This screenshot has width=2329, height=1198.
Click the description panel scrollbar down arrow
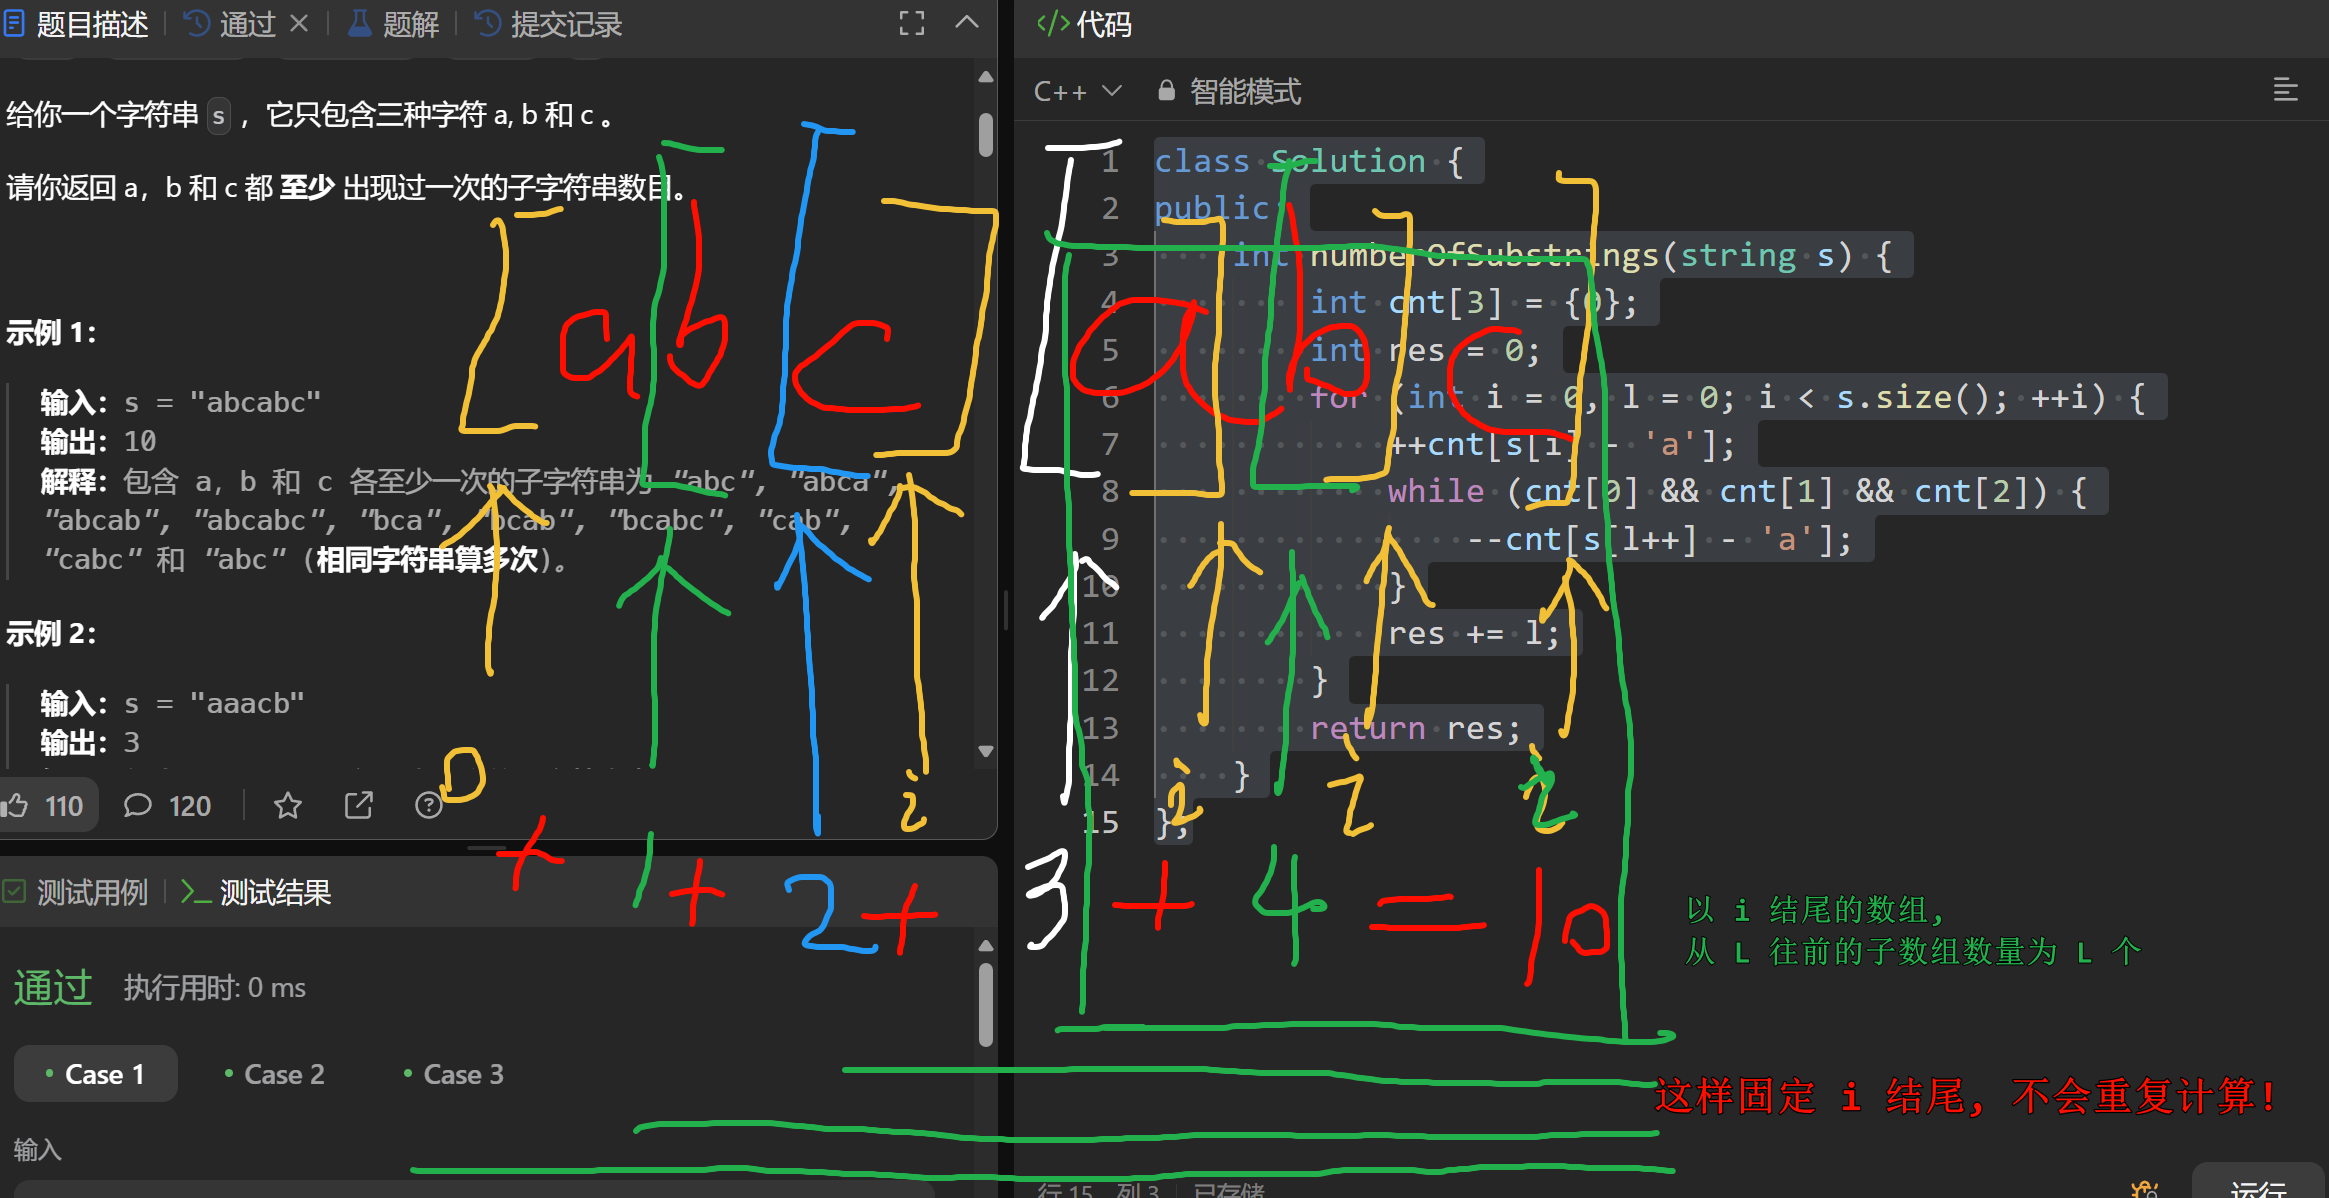pos(986,752)
